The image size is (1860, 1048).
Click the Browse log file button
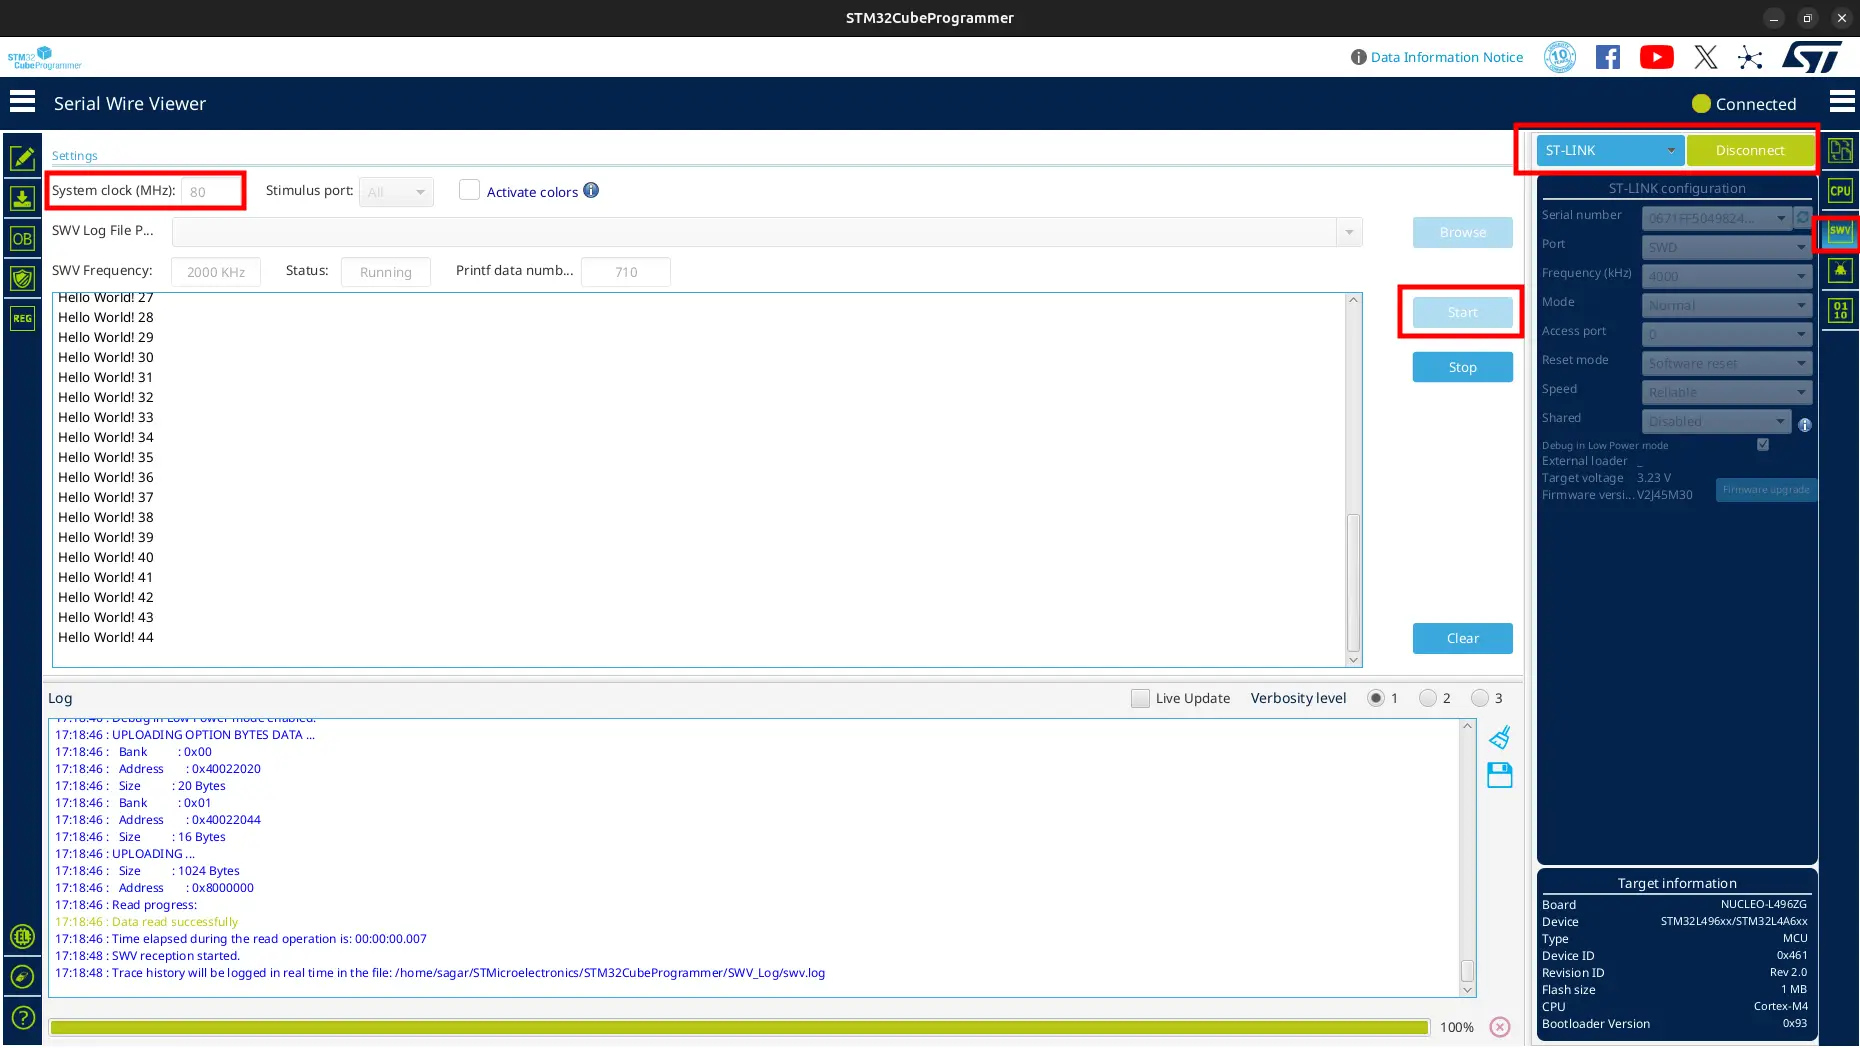(x=1462, y=232)
